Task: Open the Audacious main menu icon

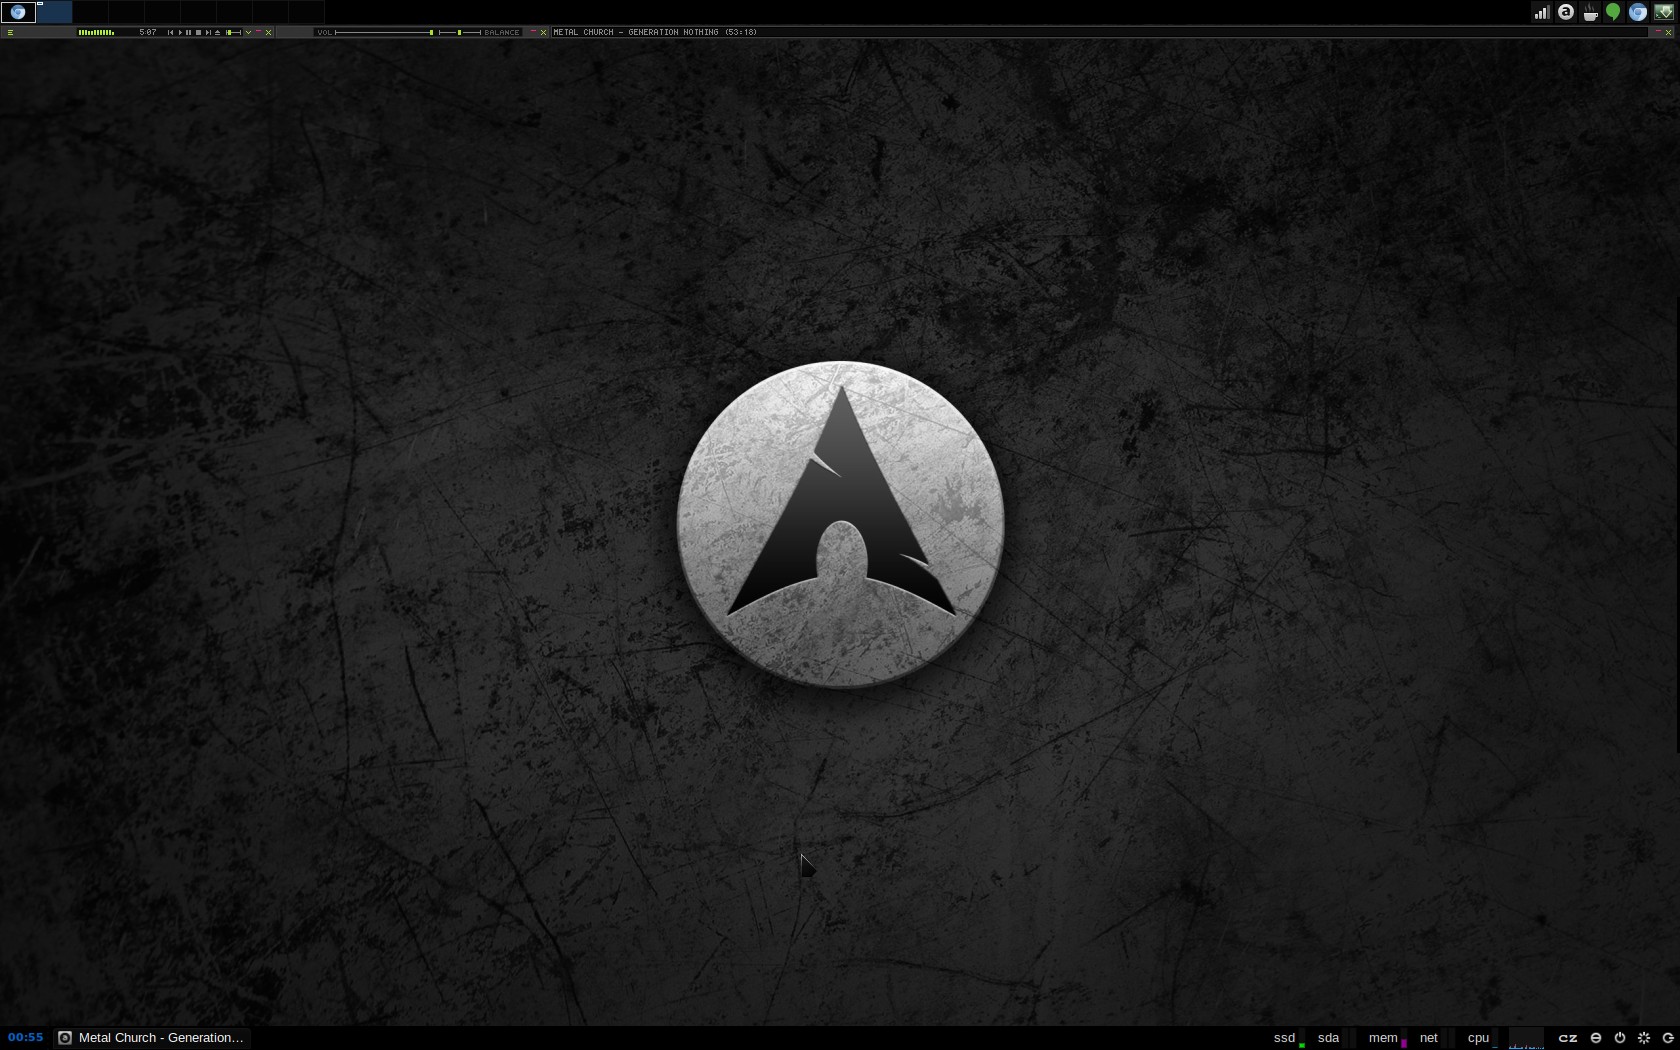Action: [10, 32]
